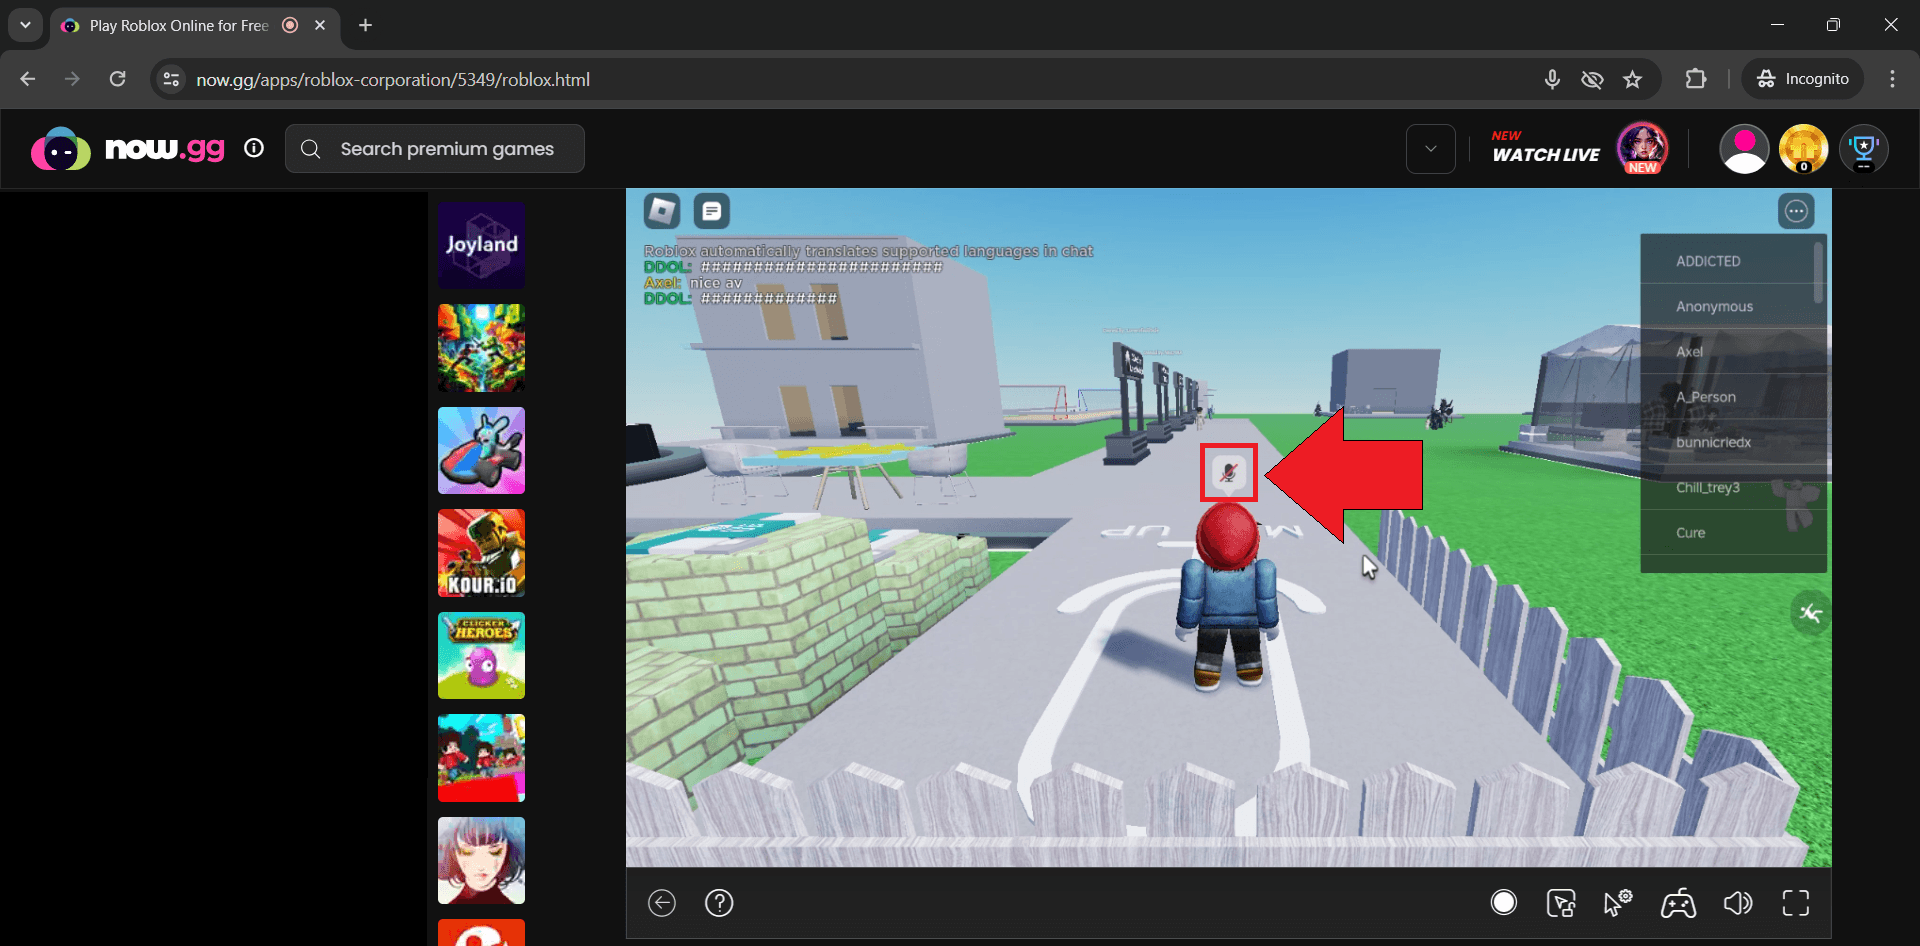This screenshot has height=946, width=1920.
Task: Open the Roblox menu icon in game
Action: pyautogui.click(x=662, y=211)
